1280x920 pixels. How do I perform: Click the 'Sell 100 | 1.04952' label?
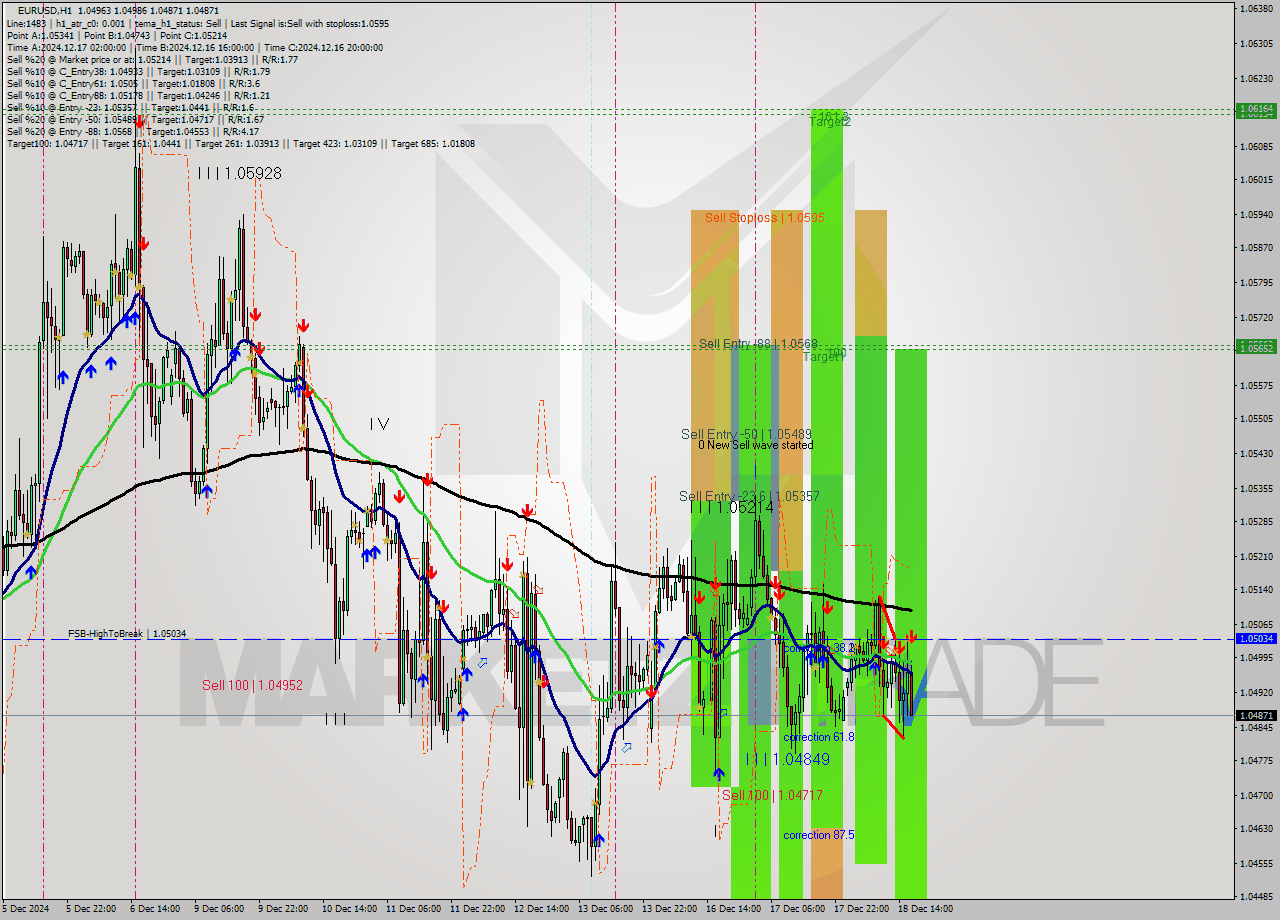click(252, 685)
